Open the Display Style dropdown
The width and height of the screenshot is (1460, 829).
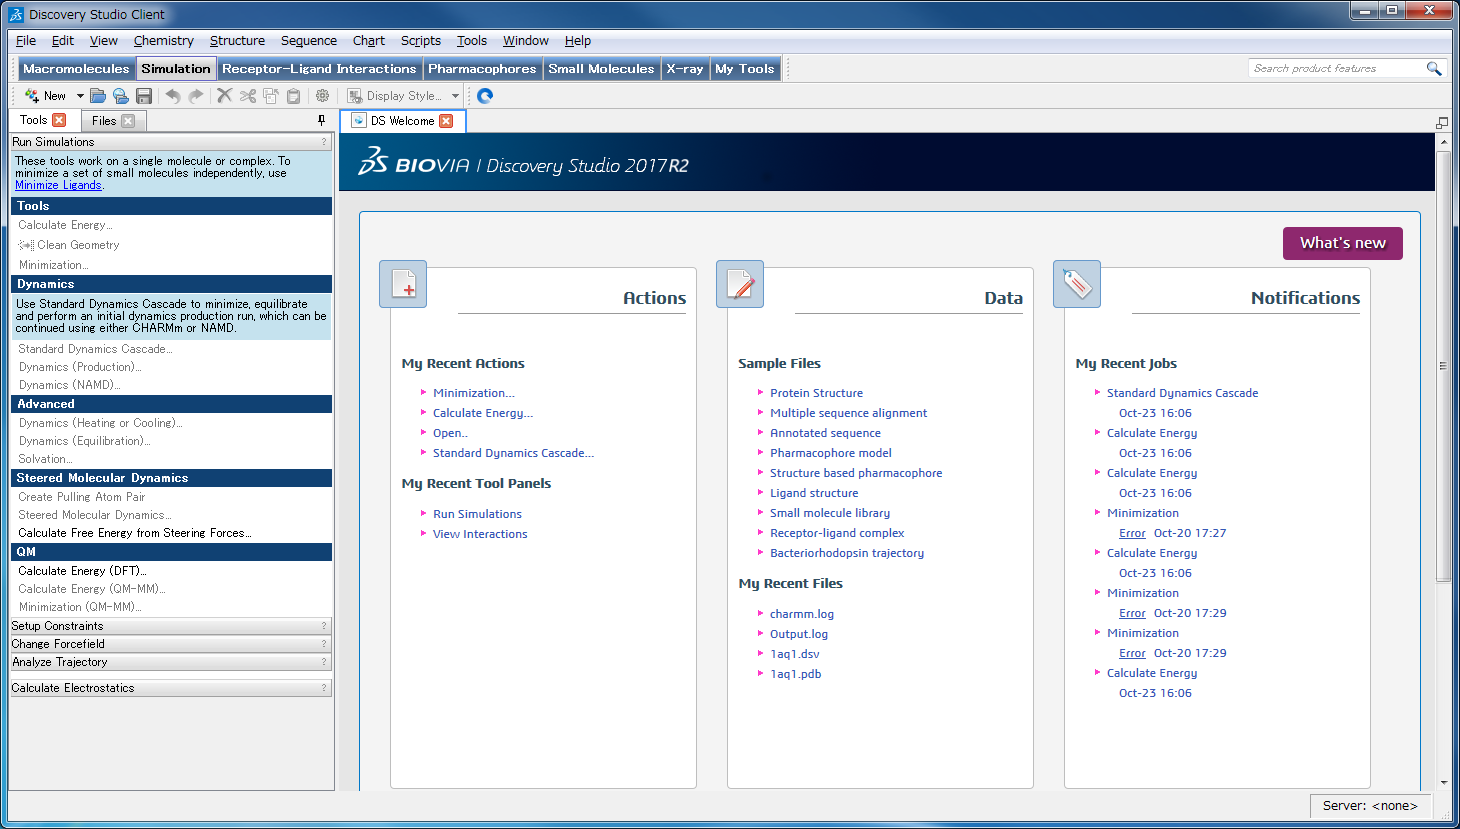click(x=455, y=96)
